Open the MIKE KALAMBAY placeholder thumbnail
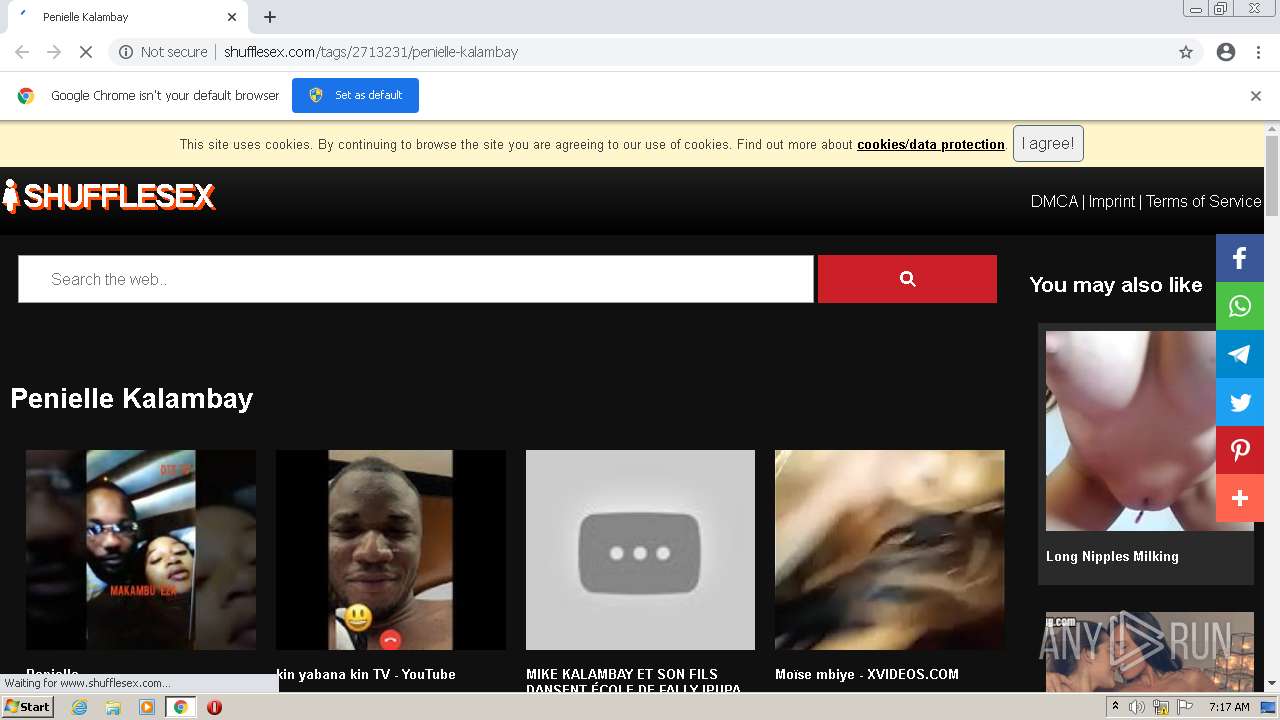The width and height of the screenshot is (1280, 720). pyautogui.click(x=640, y=550)
